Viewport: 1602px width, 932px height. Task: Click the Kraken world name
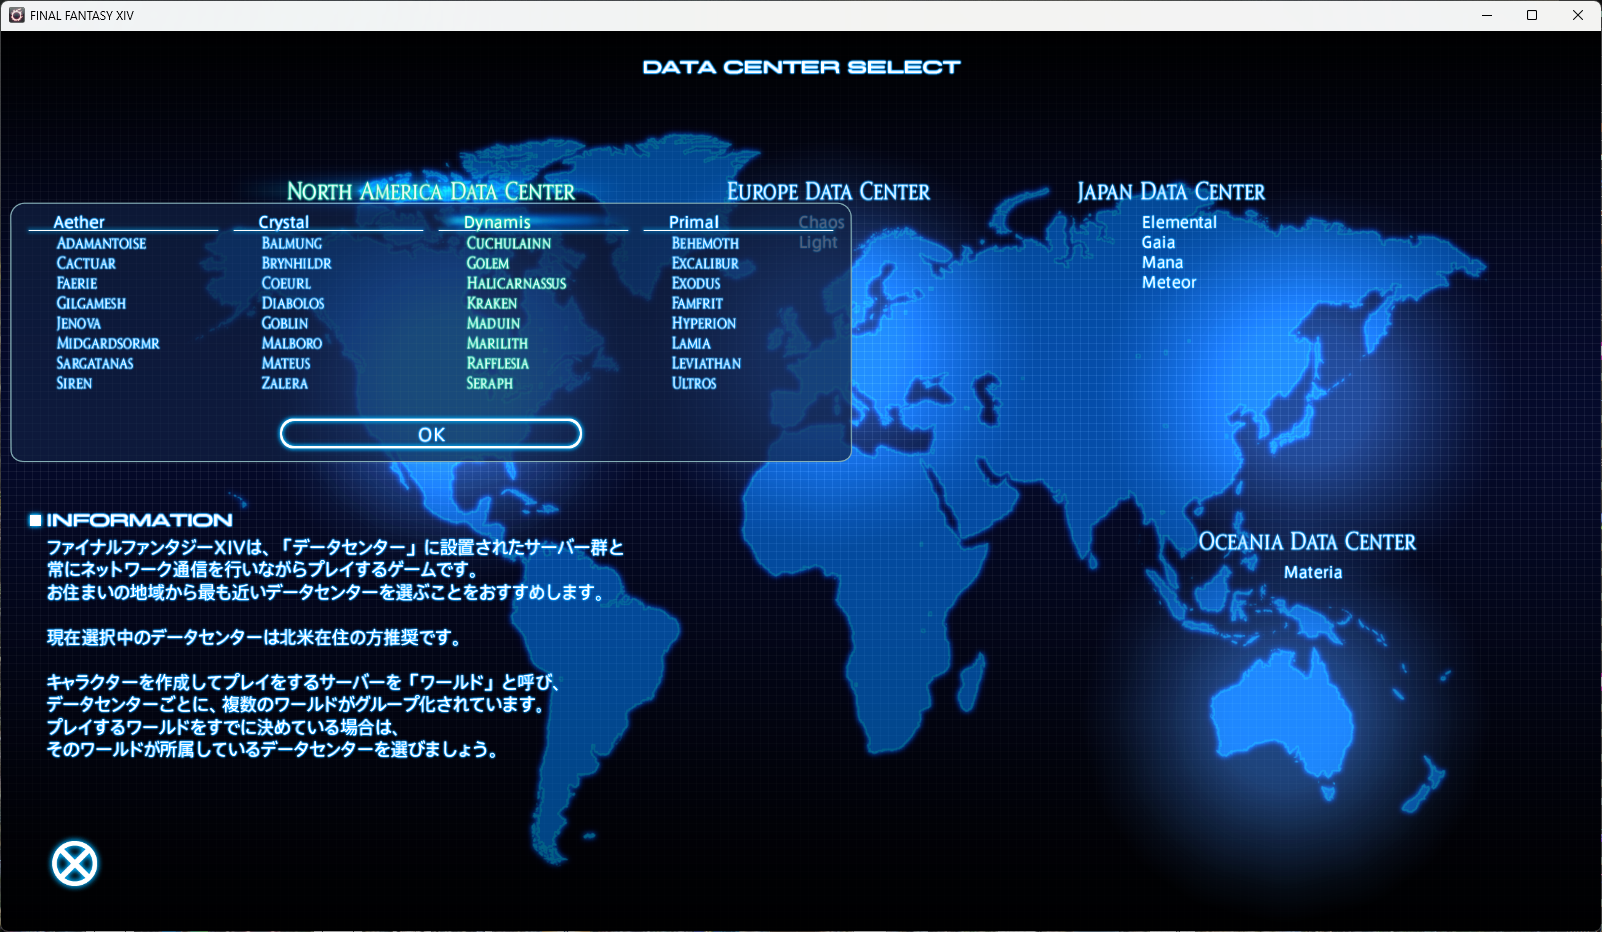(492, 303)
